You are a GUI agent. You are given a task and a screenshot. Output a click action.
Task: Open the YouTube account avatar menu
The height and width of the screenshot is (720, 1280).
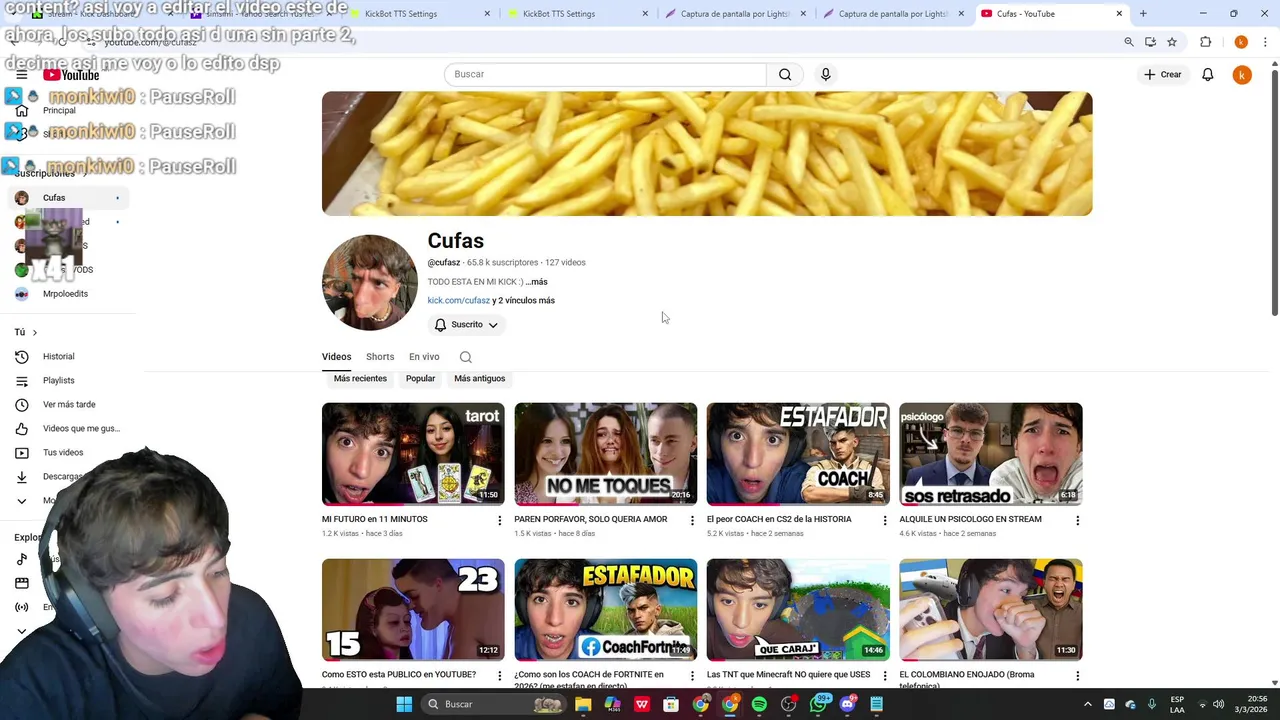tap(1241, 74)
